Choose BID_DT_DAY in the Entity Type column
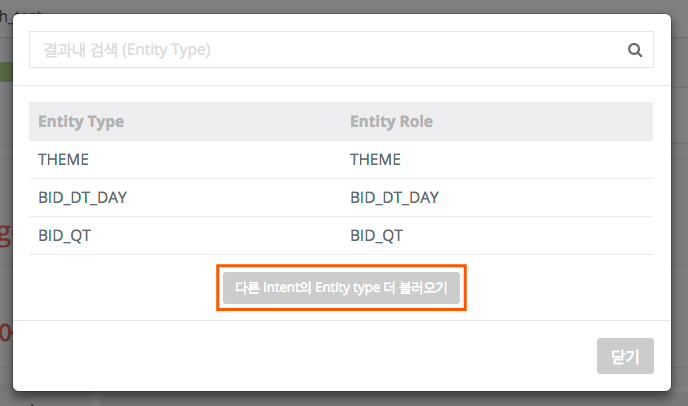This screenshot has width=688, height=406. (x=82, y=198)
